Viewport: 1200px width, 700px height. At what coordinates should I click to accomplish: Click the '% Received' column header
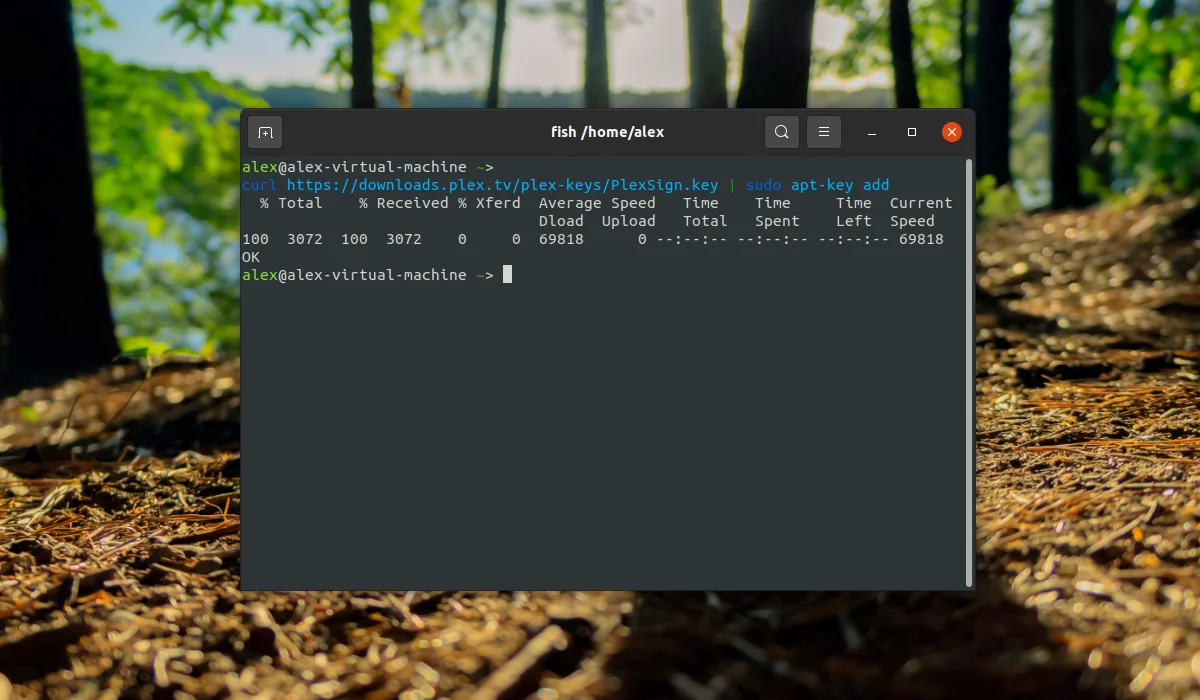tap(404, 203)
